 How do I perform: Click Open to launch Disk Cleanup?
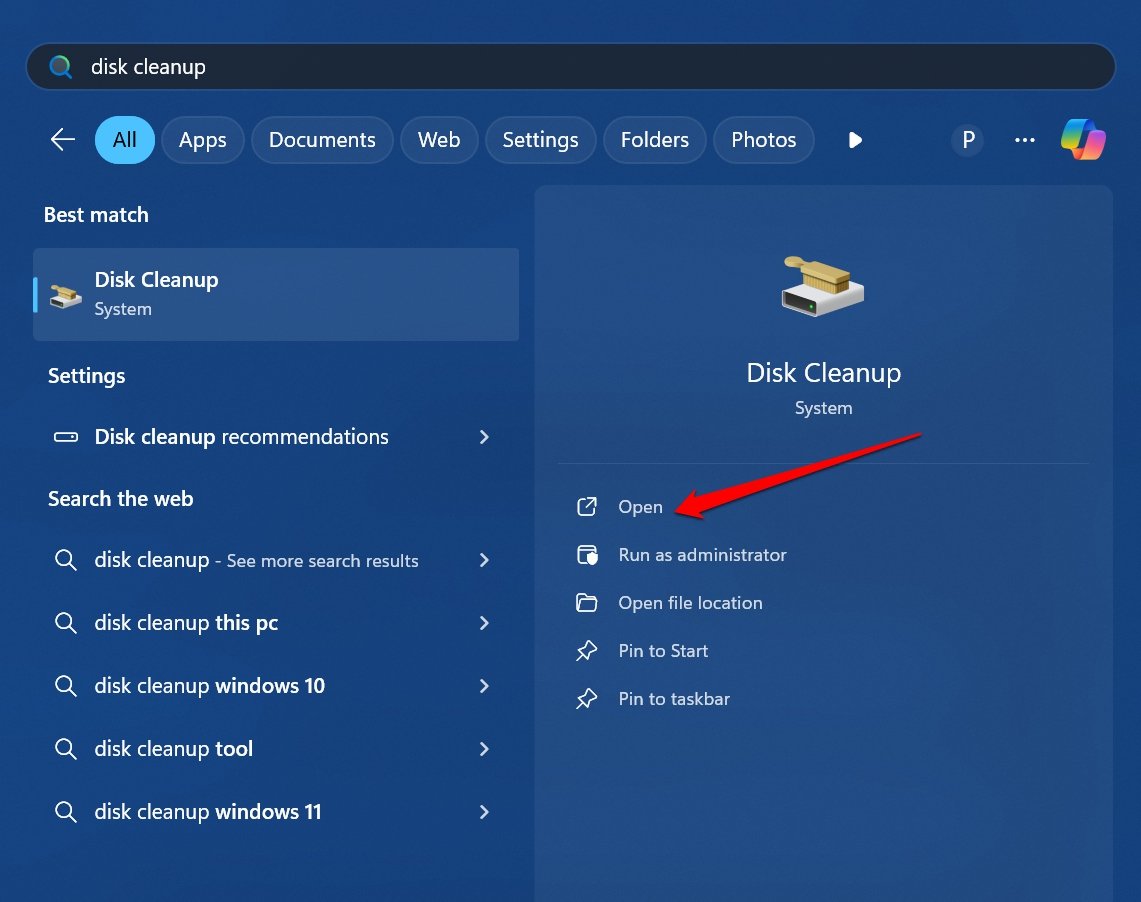(x=640, y=507)
